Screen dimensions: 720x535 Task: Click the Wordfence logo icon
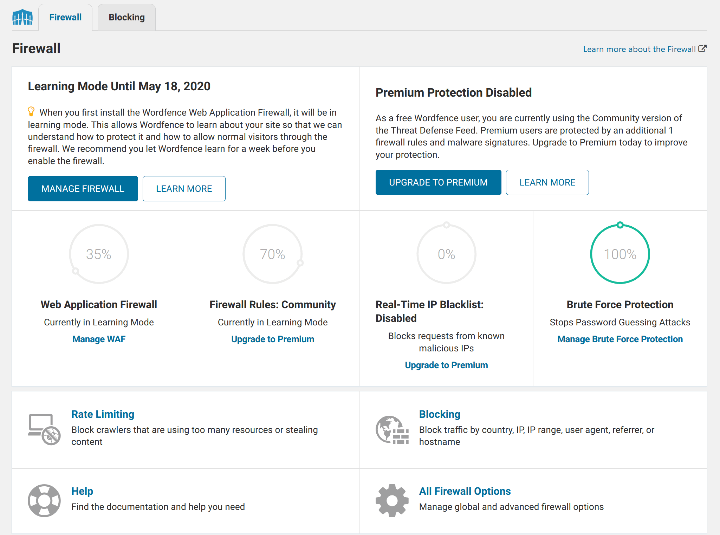22,17
